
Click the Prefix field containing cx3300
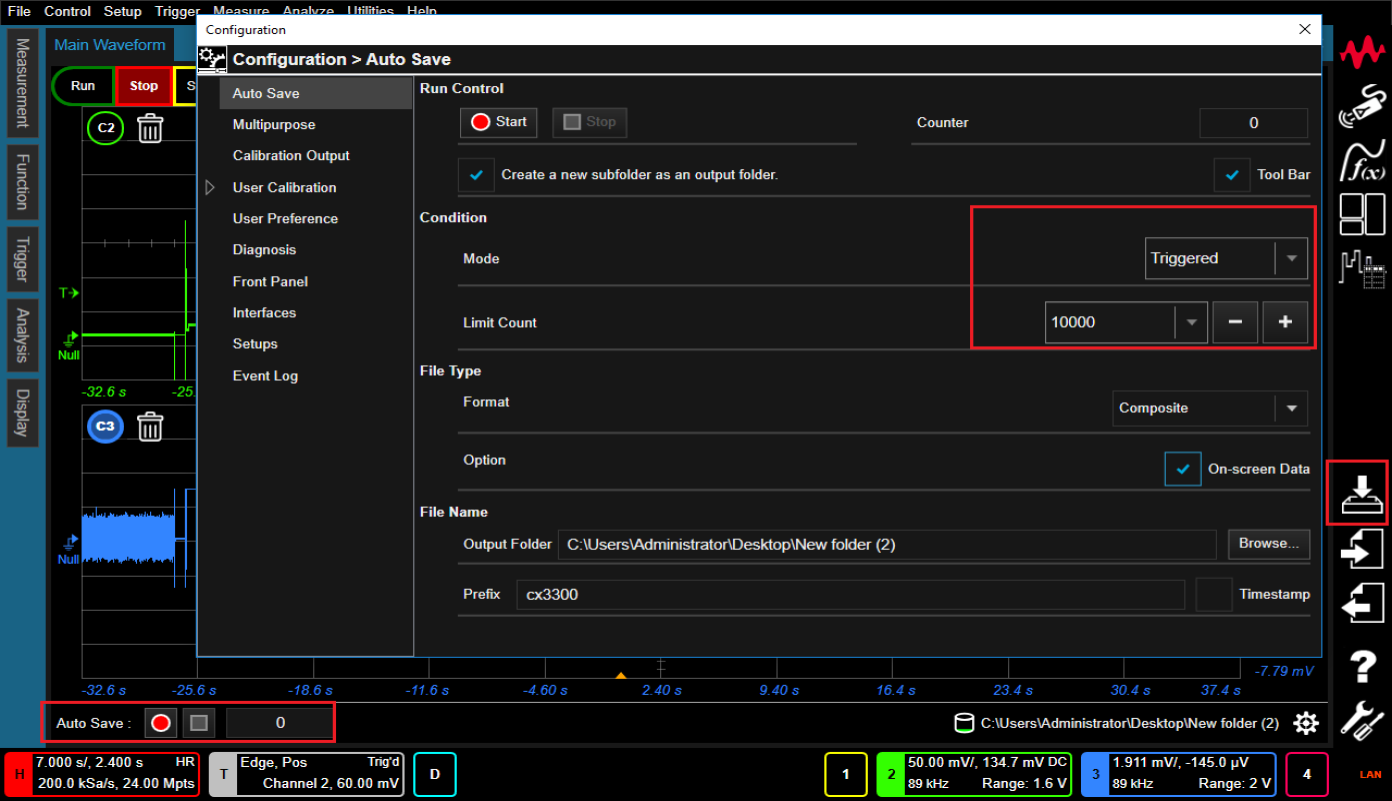tap(850, 594)
